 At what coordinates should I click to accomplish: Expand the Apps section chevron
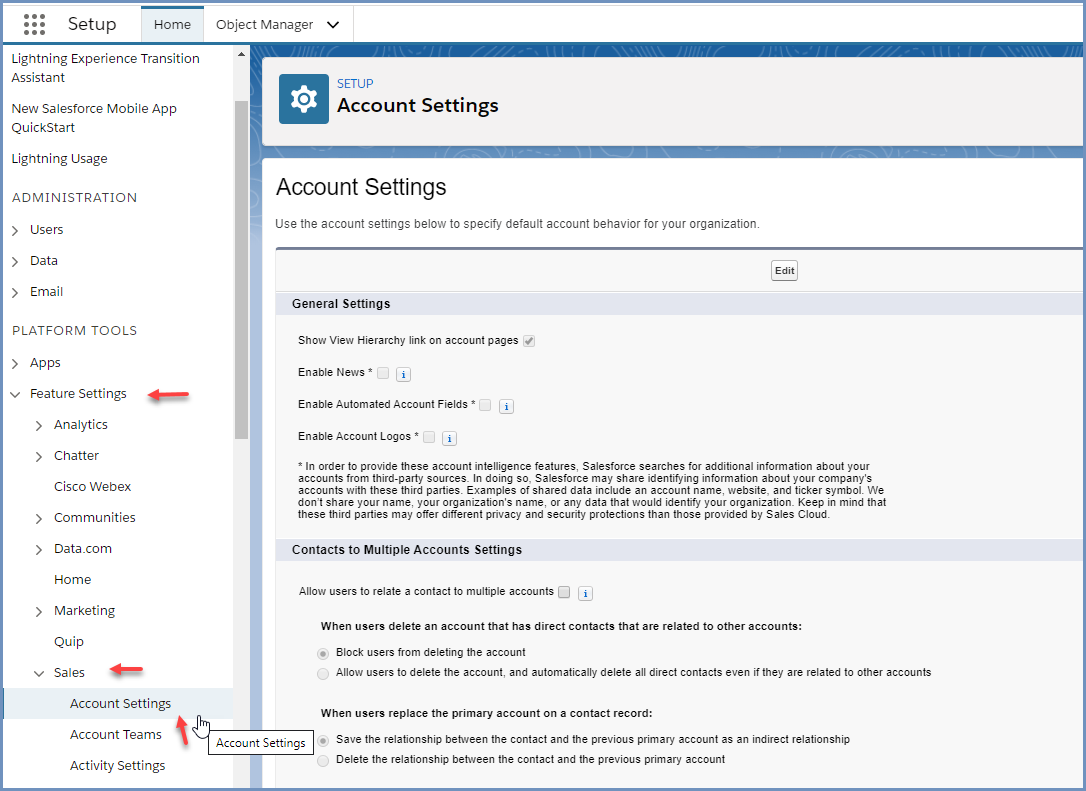pos(15,364)
